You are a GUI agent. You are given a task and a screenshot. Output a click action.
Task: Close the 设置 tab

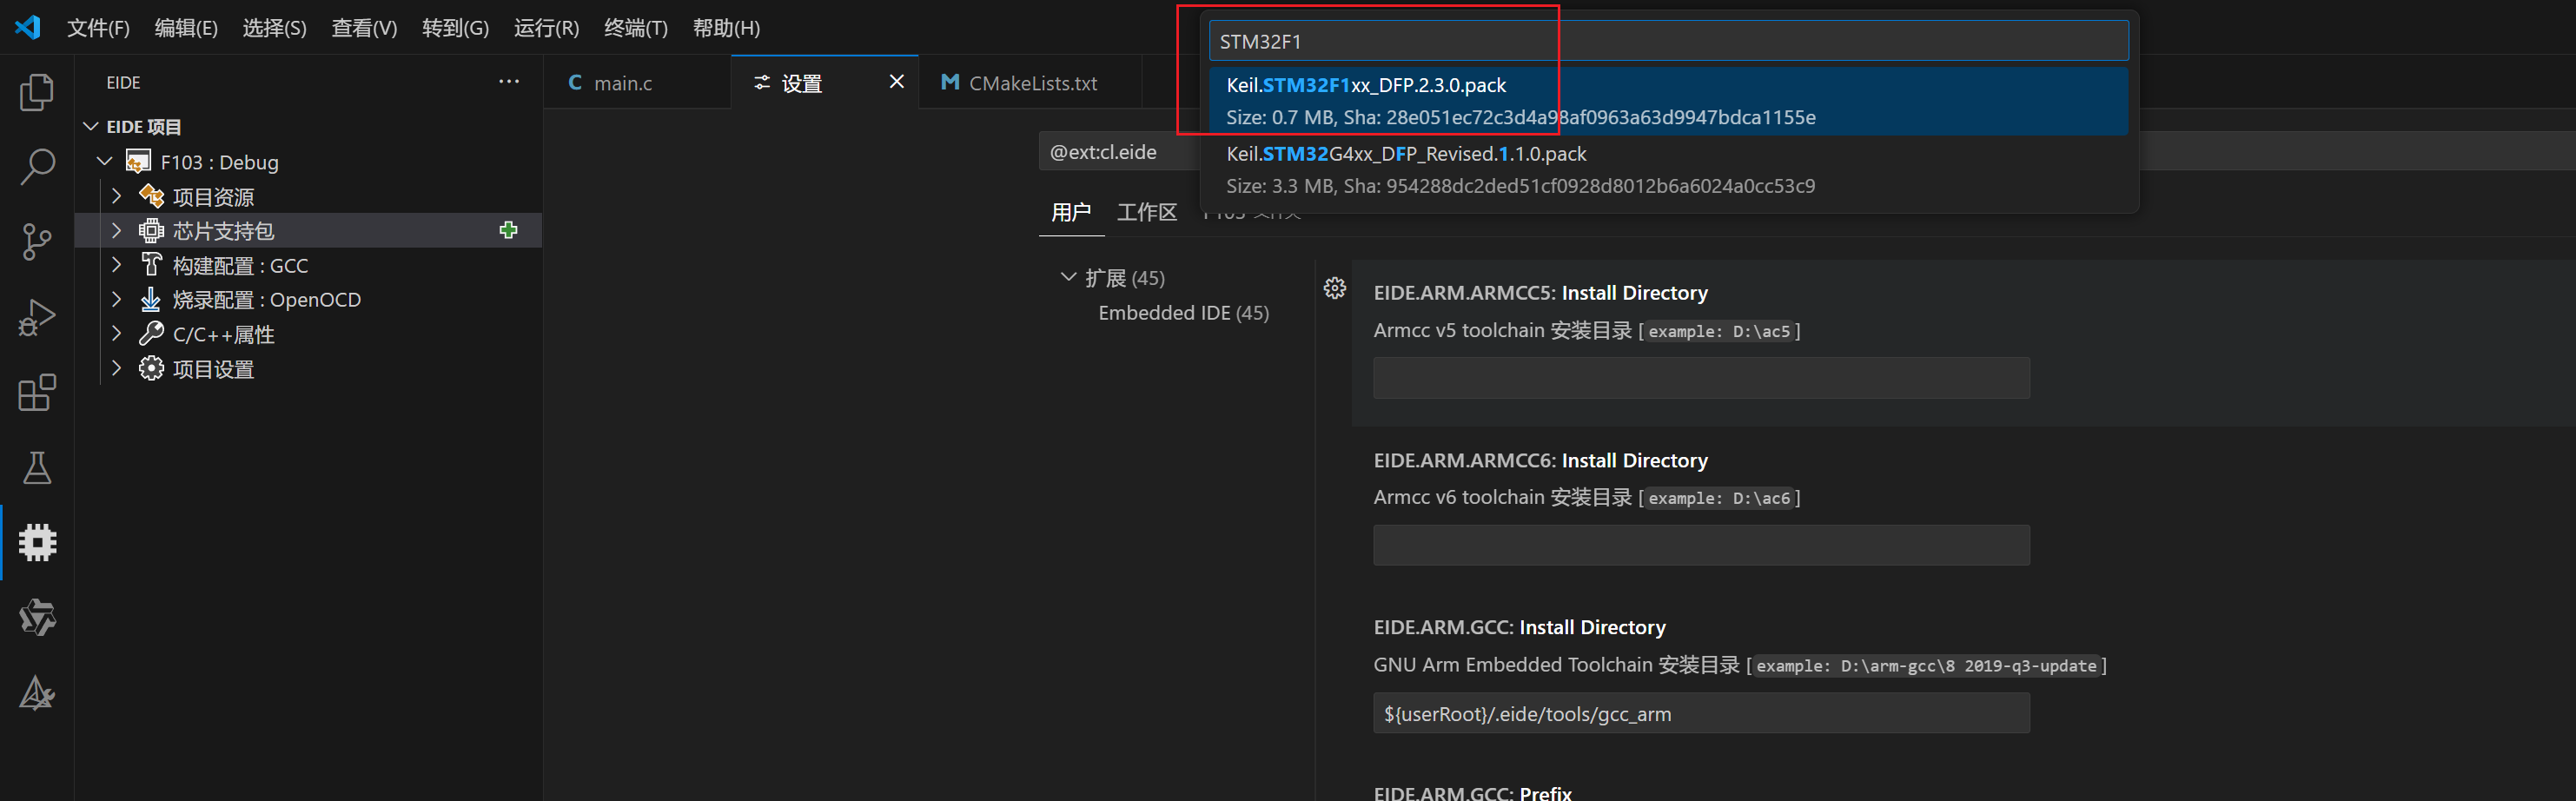(x=896, y=82)
